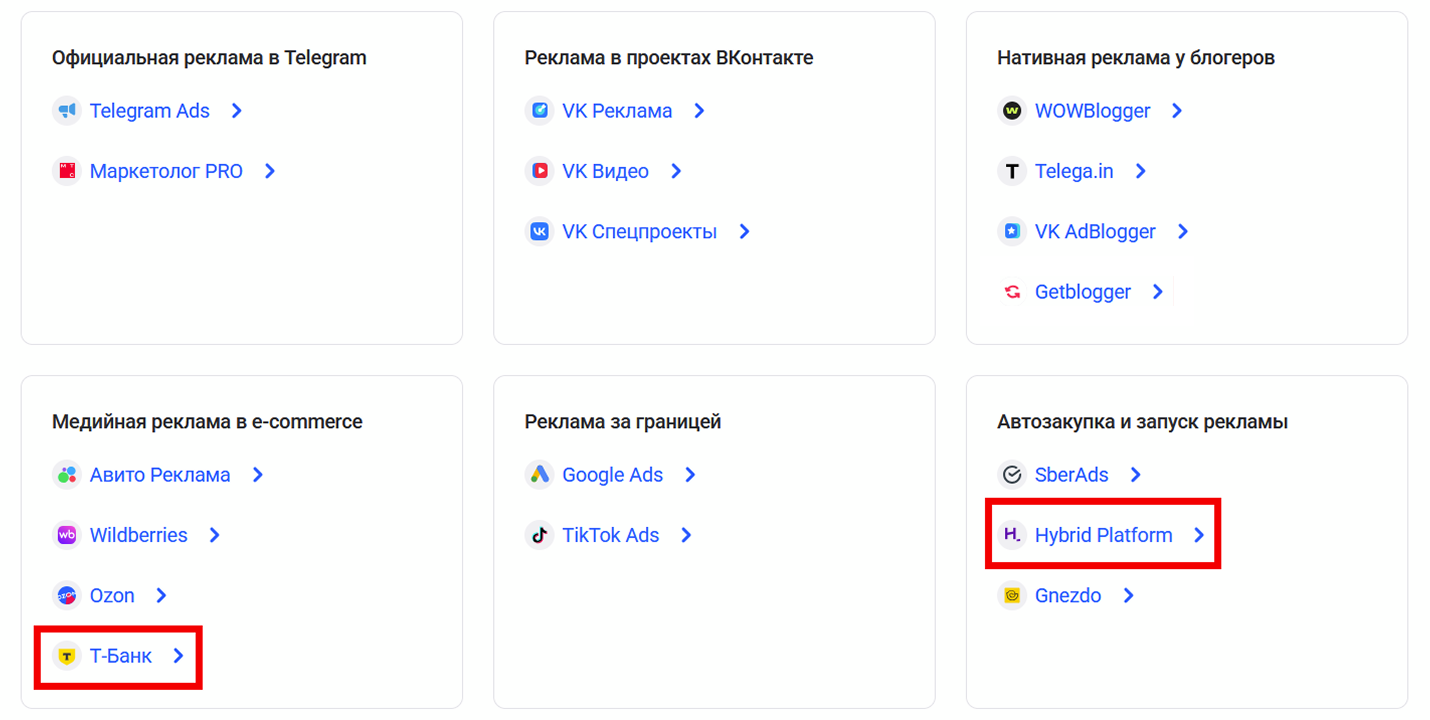1430x720 pixels.
Task: Click the chevron after Telega.in
Action: point(1141,171)
